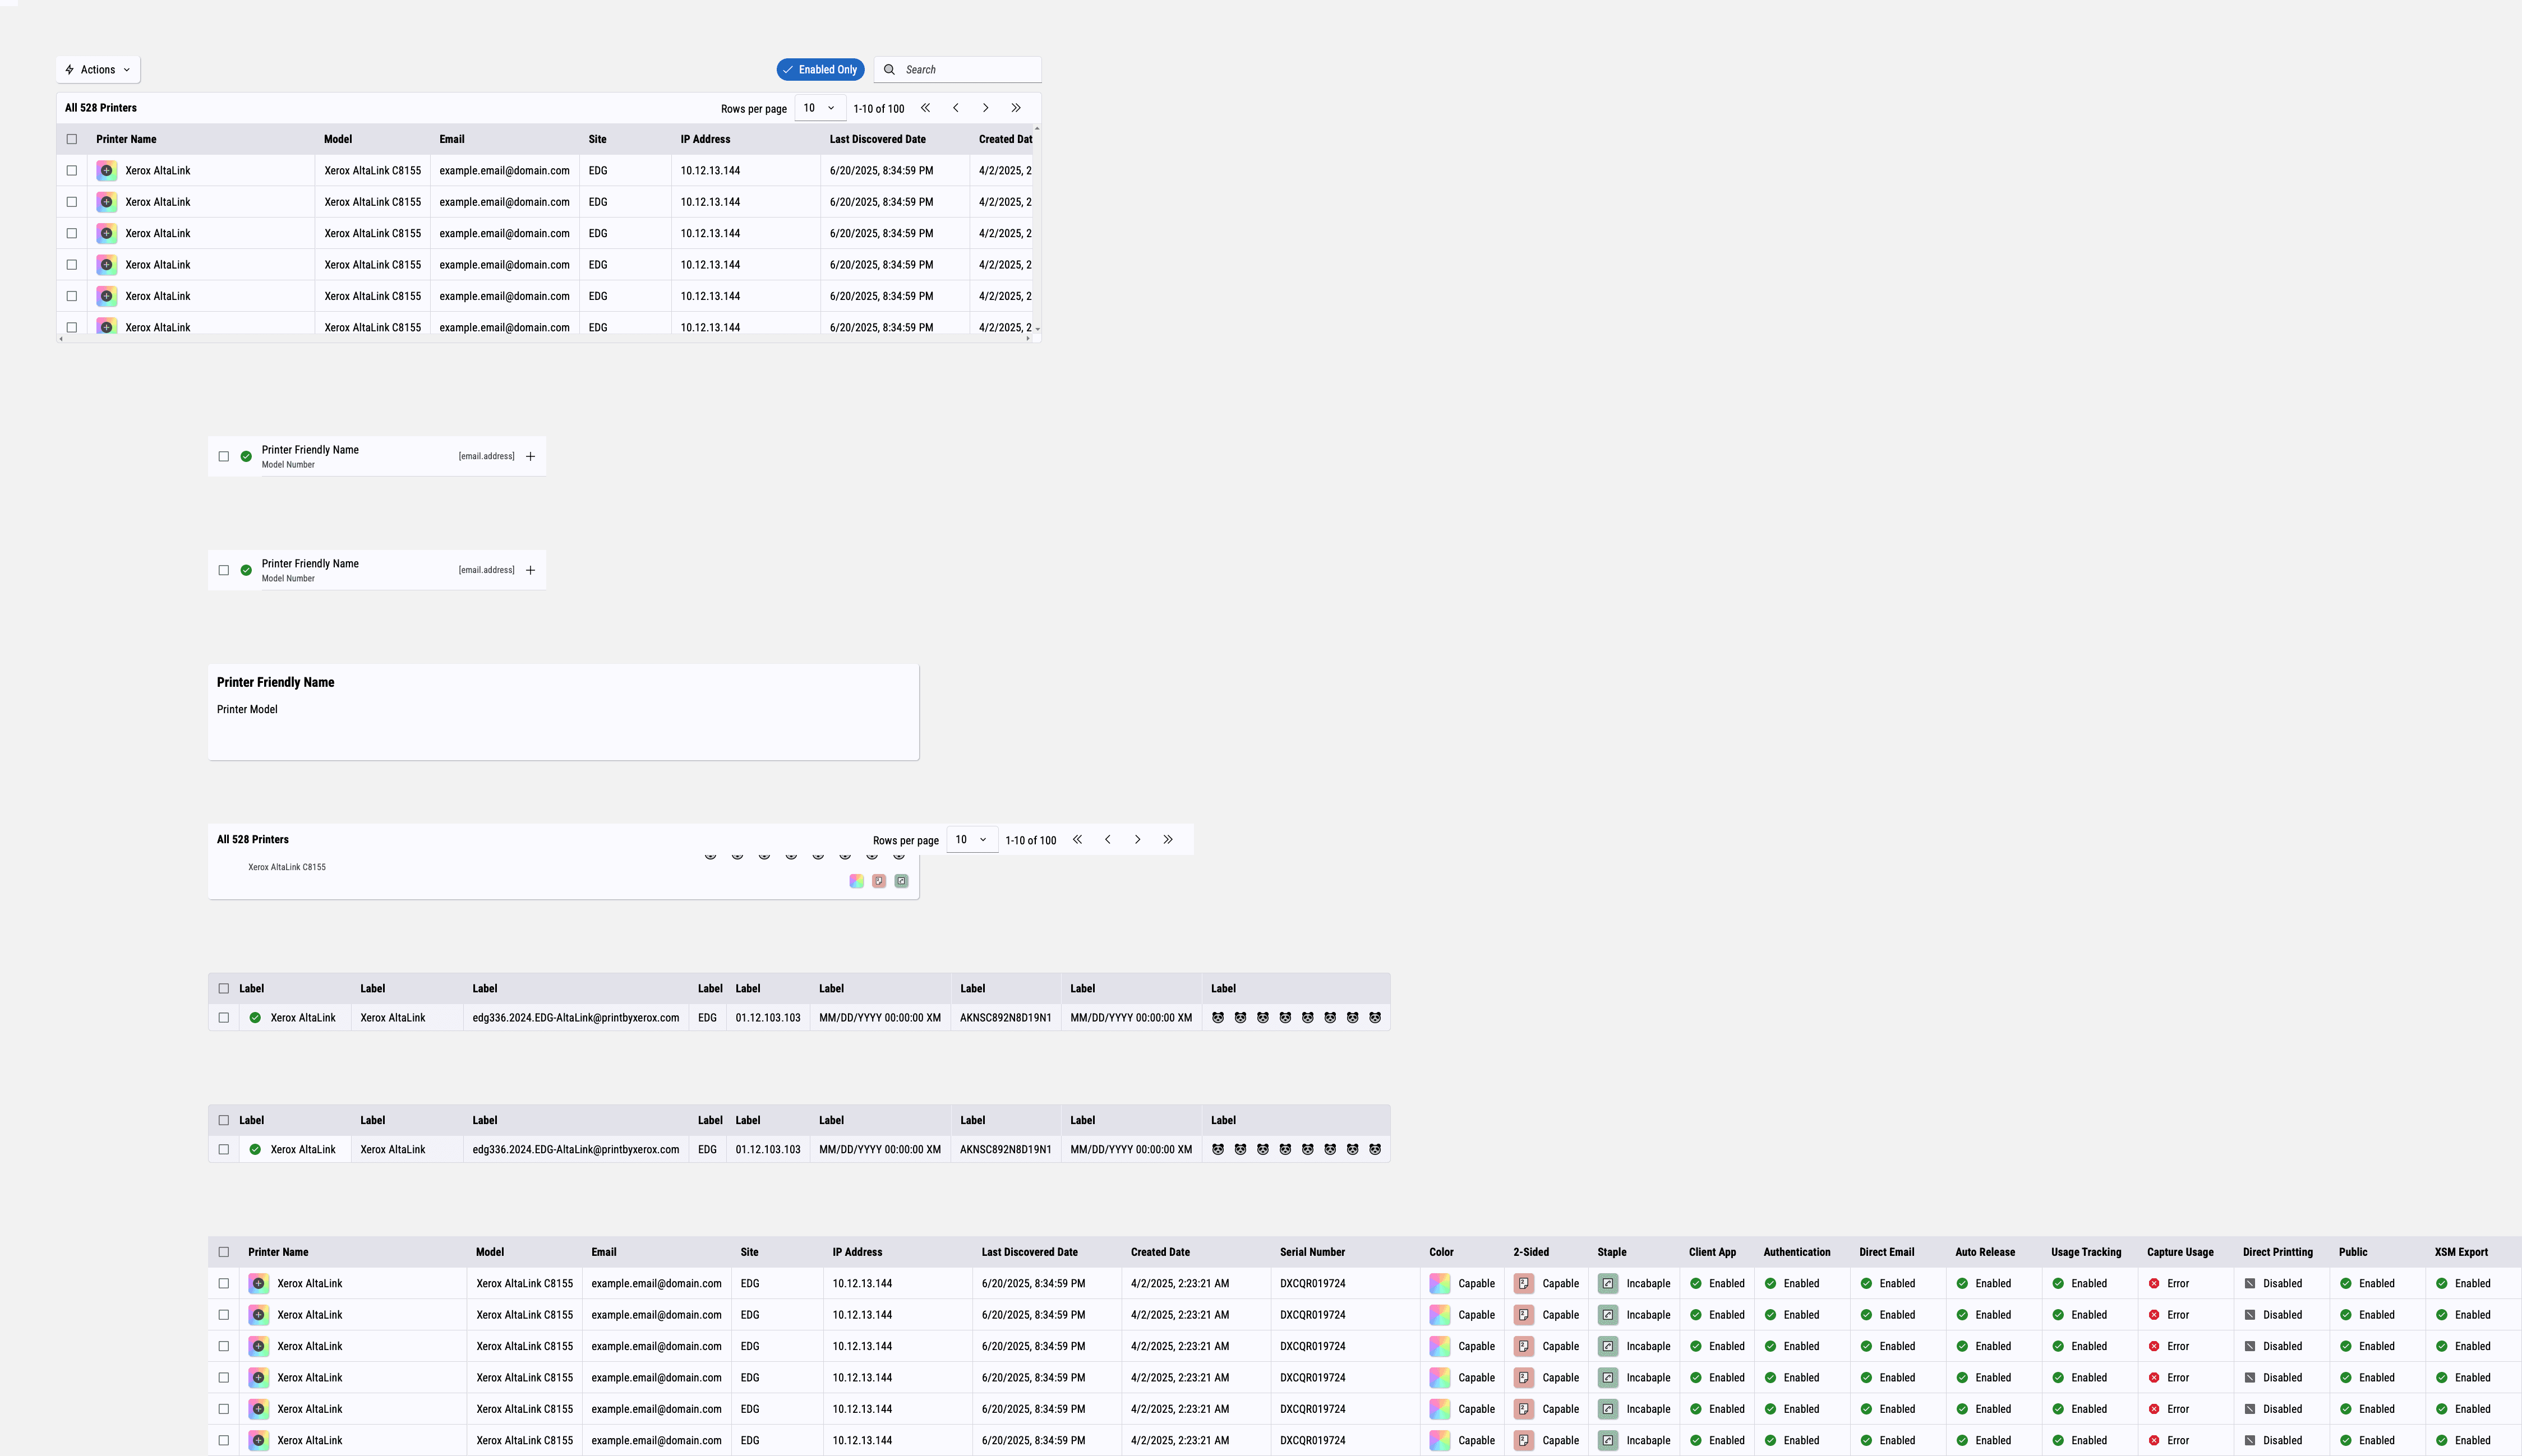
Task: Open the top table Rows per page dropdown
Action: click(819, 108)
